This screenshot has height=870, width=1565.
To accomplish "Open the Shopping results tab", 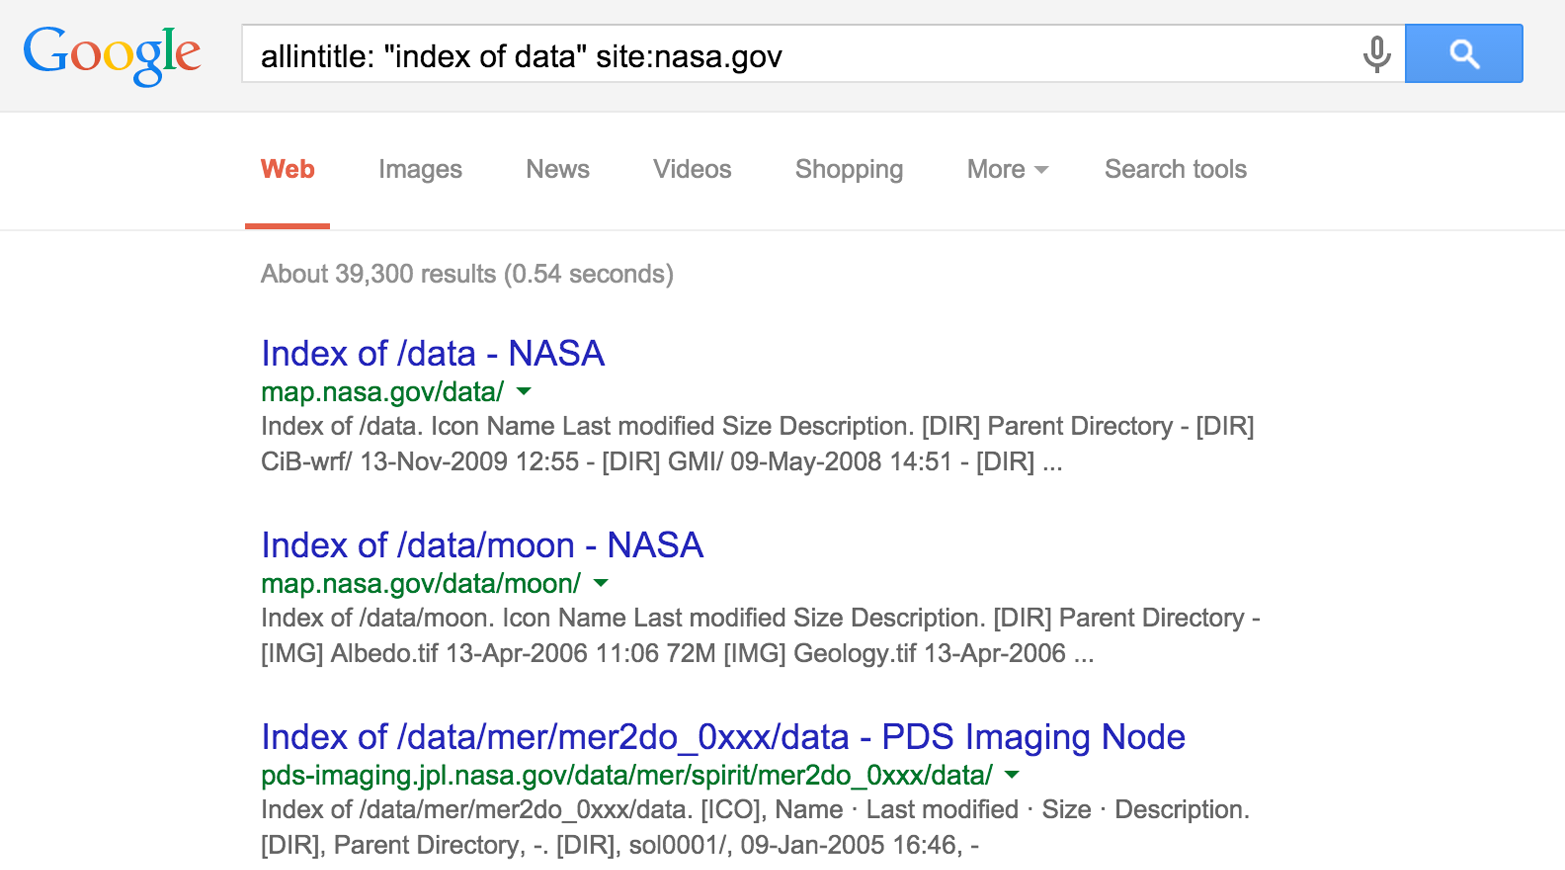I will [x=848, y=170].
